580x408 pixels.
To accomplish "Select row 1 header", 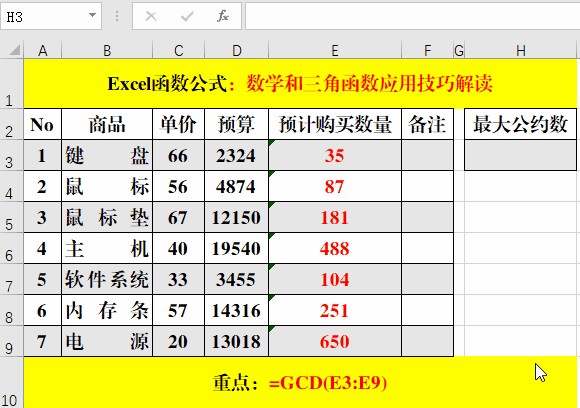I will (x=12, y=84).
